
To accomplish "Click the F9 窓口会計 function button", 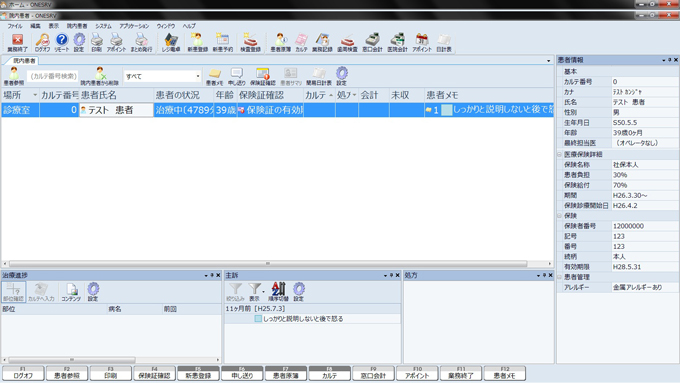I will point(373,373).
